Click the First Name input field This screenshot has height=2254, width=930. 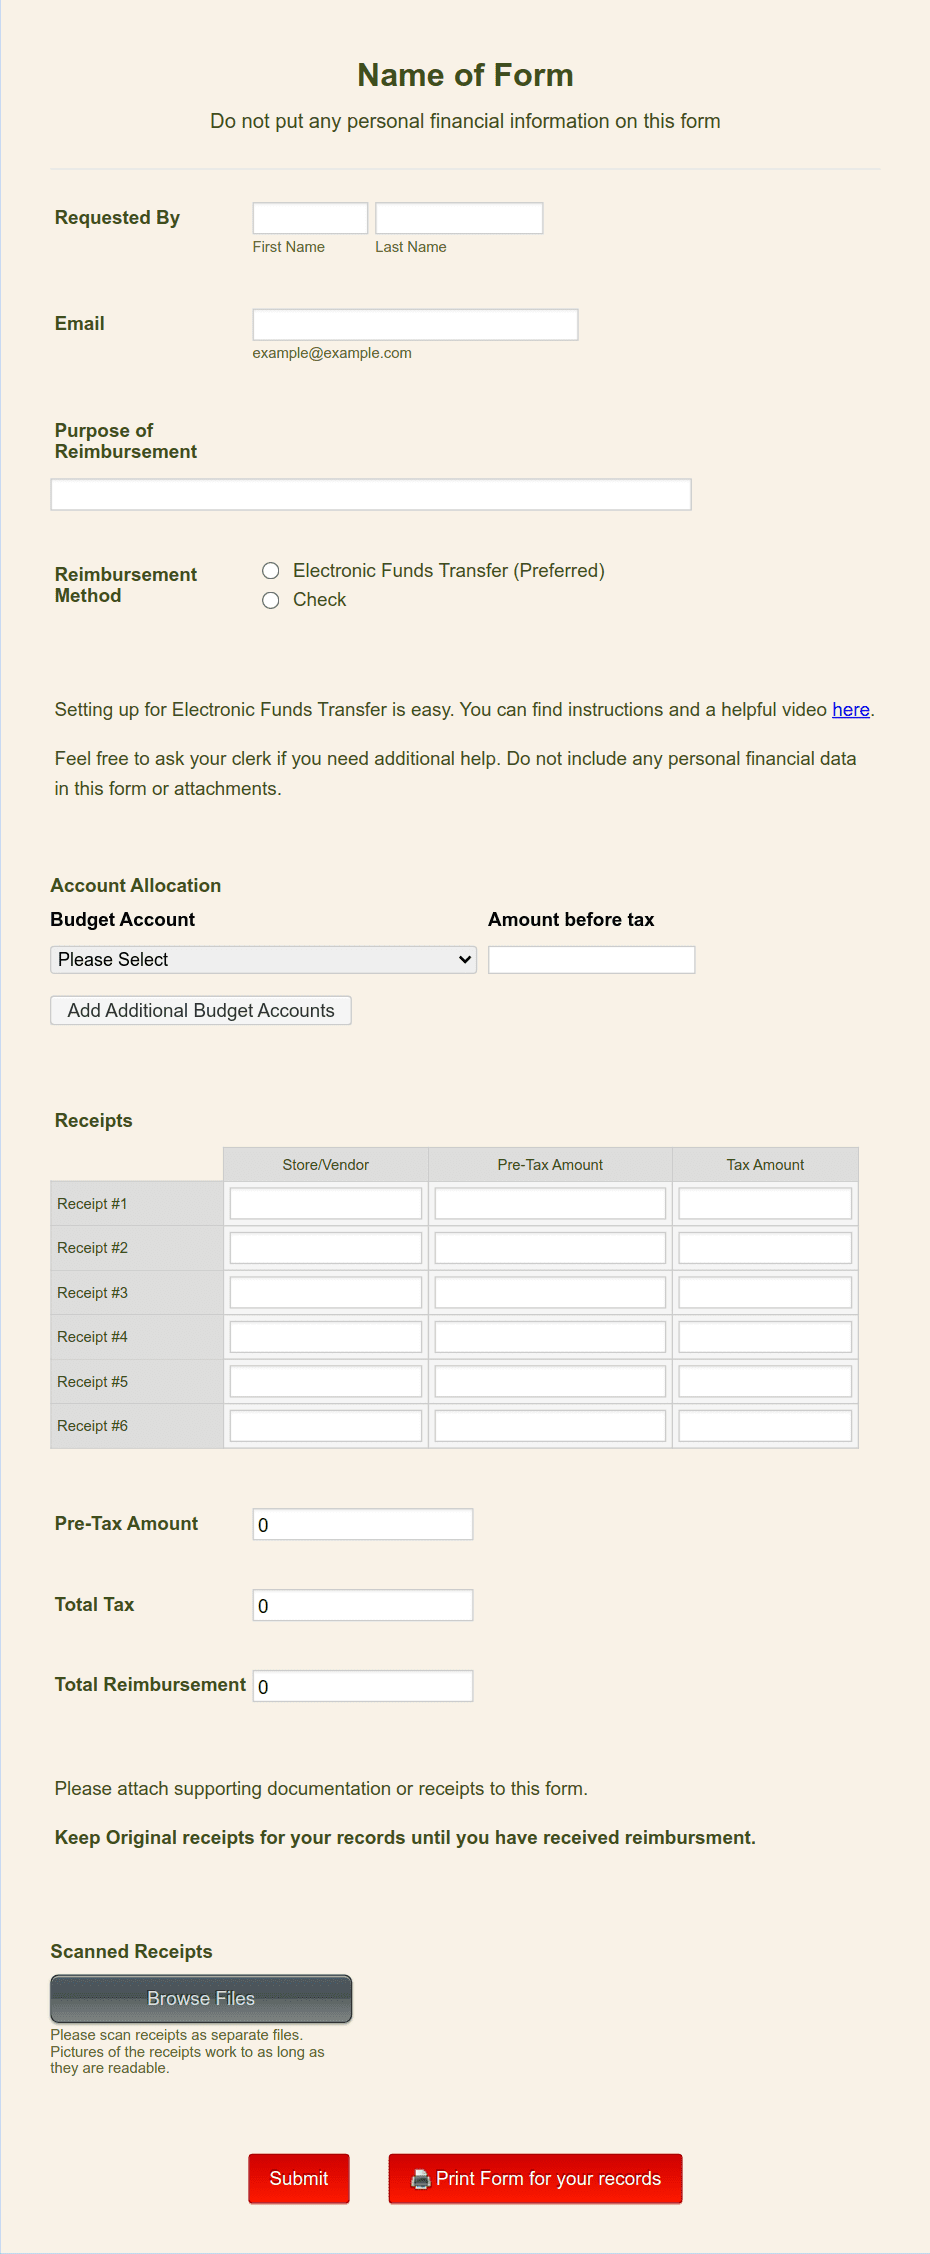tap(309, 217)
